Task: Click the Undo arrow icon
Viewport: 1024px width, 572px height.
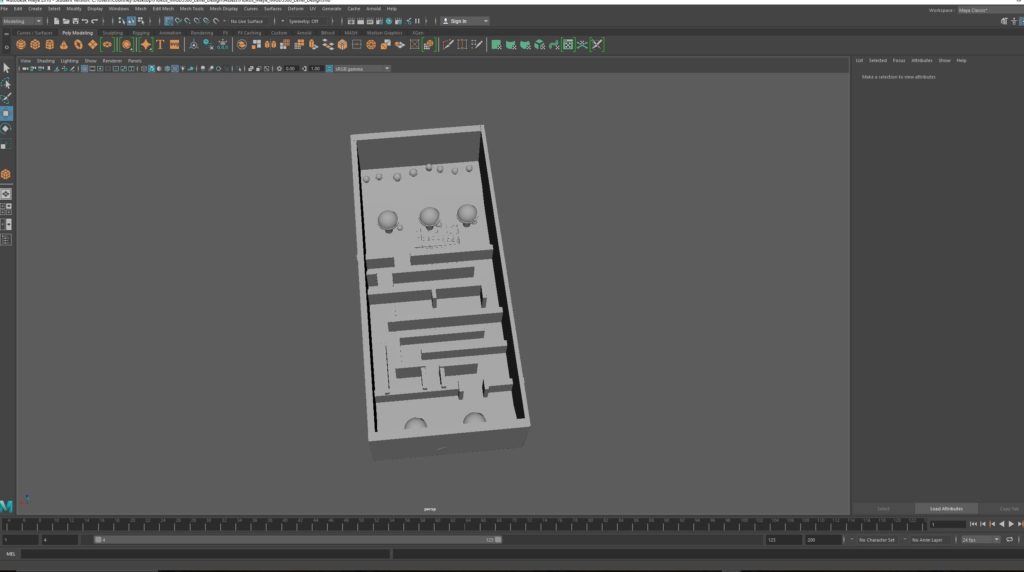Action: (x=85, y=21)
